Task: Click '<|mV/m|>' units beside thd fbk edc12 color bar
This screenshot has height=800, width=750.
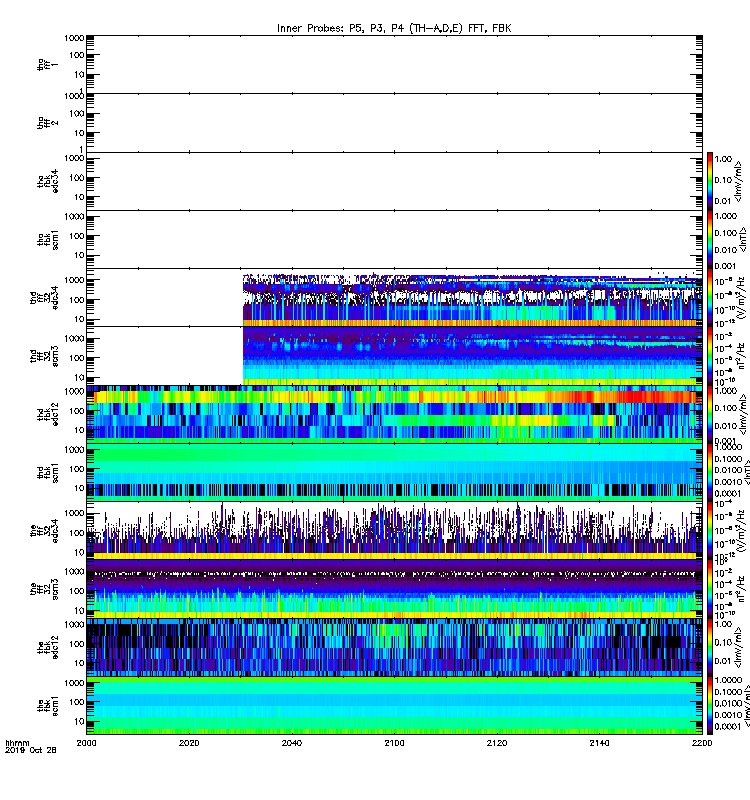Action: [743, 414]
